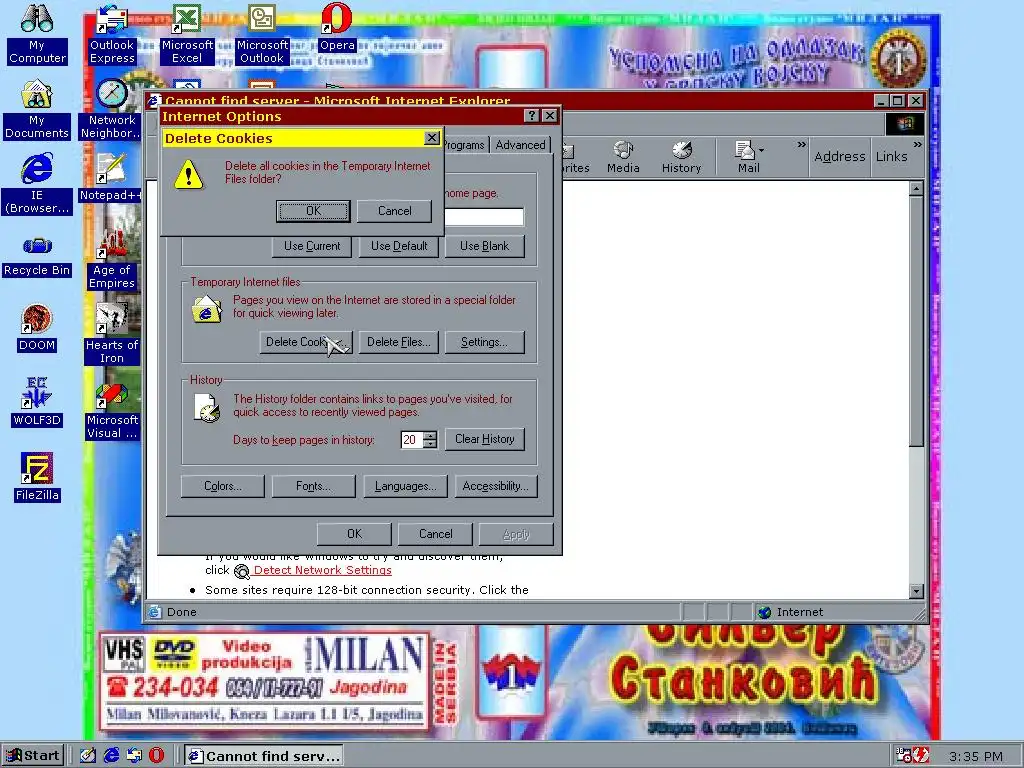
Task: Select the Hearts of Iron desktop shortcut
Action: (112, 334)
